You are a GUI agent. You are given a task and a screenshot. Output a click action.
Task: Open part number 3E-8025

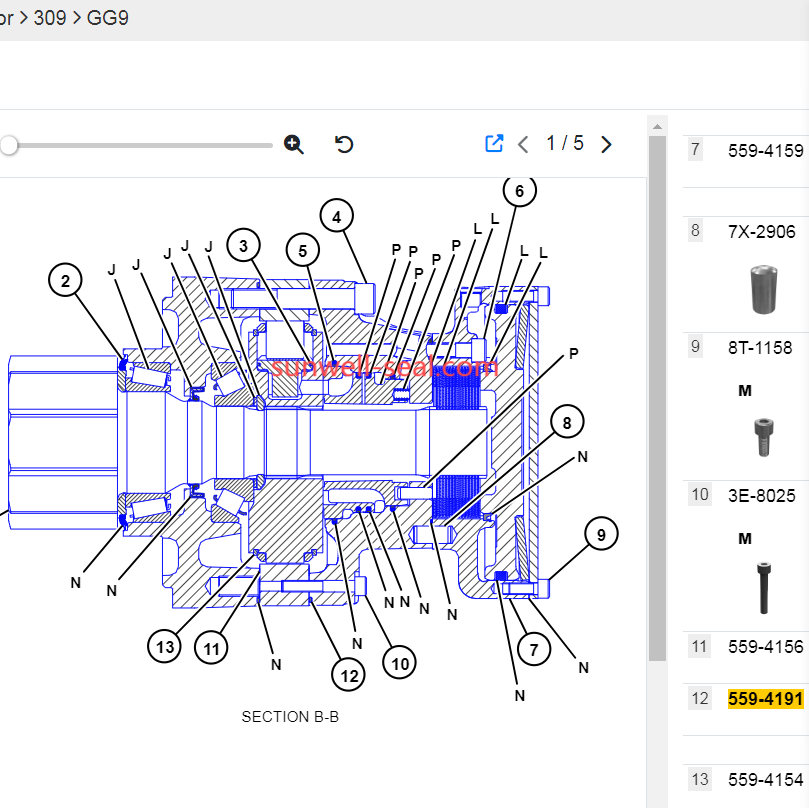click(762, 495)
